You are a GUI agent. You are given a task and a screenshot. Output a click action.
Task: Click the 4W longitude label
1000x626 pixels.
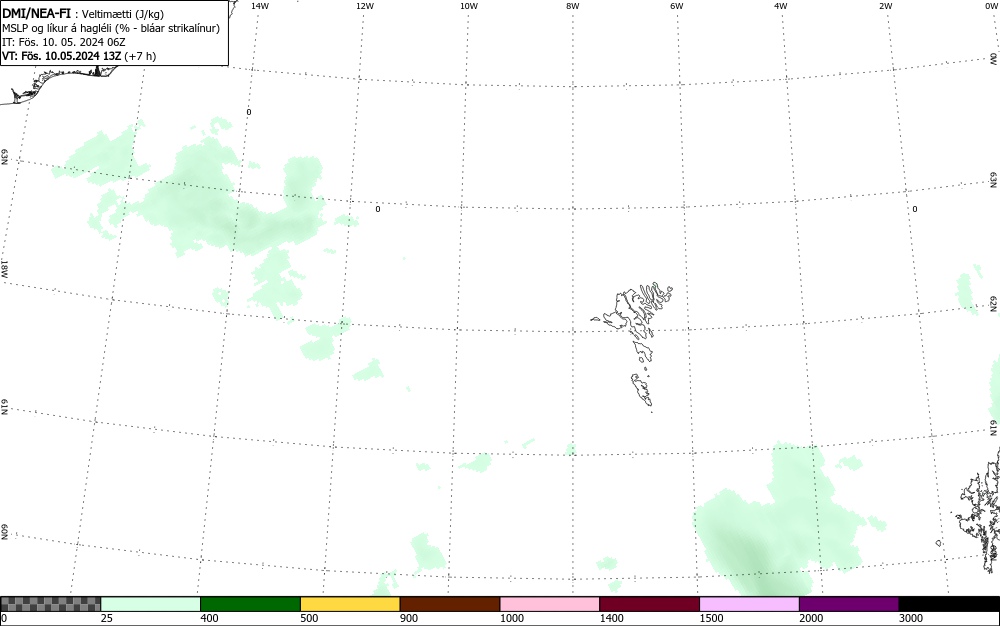781,6
